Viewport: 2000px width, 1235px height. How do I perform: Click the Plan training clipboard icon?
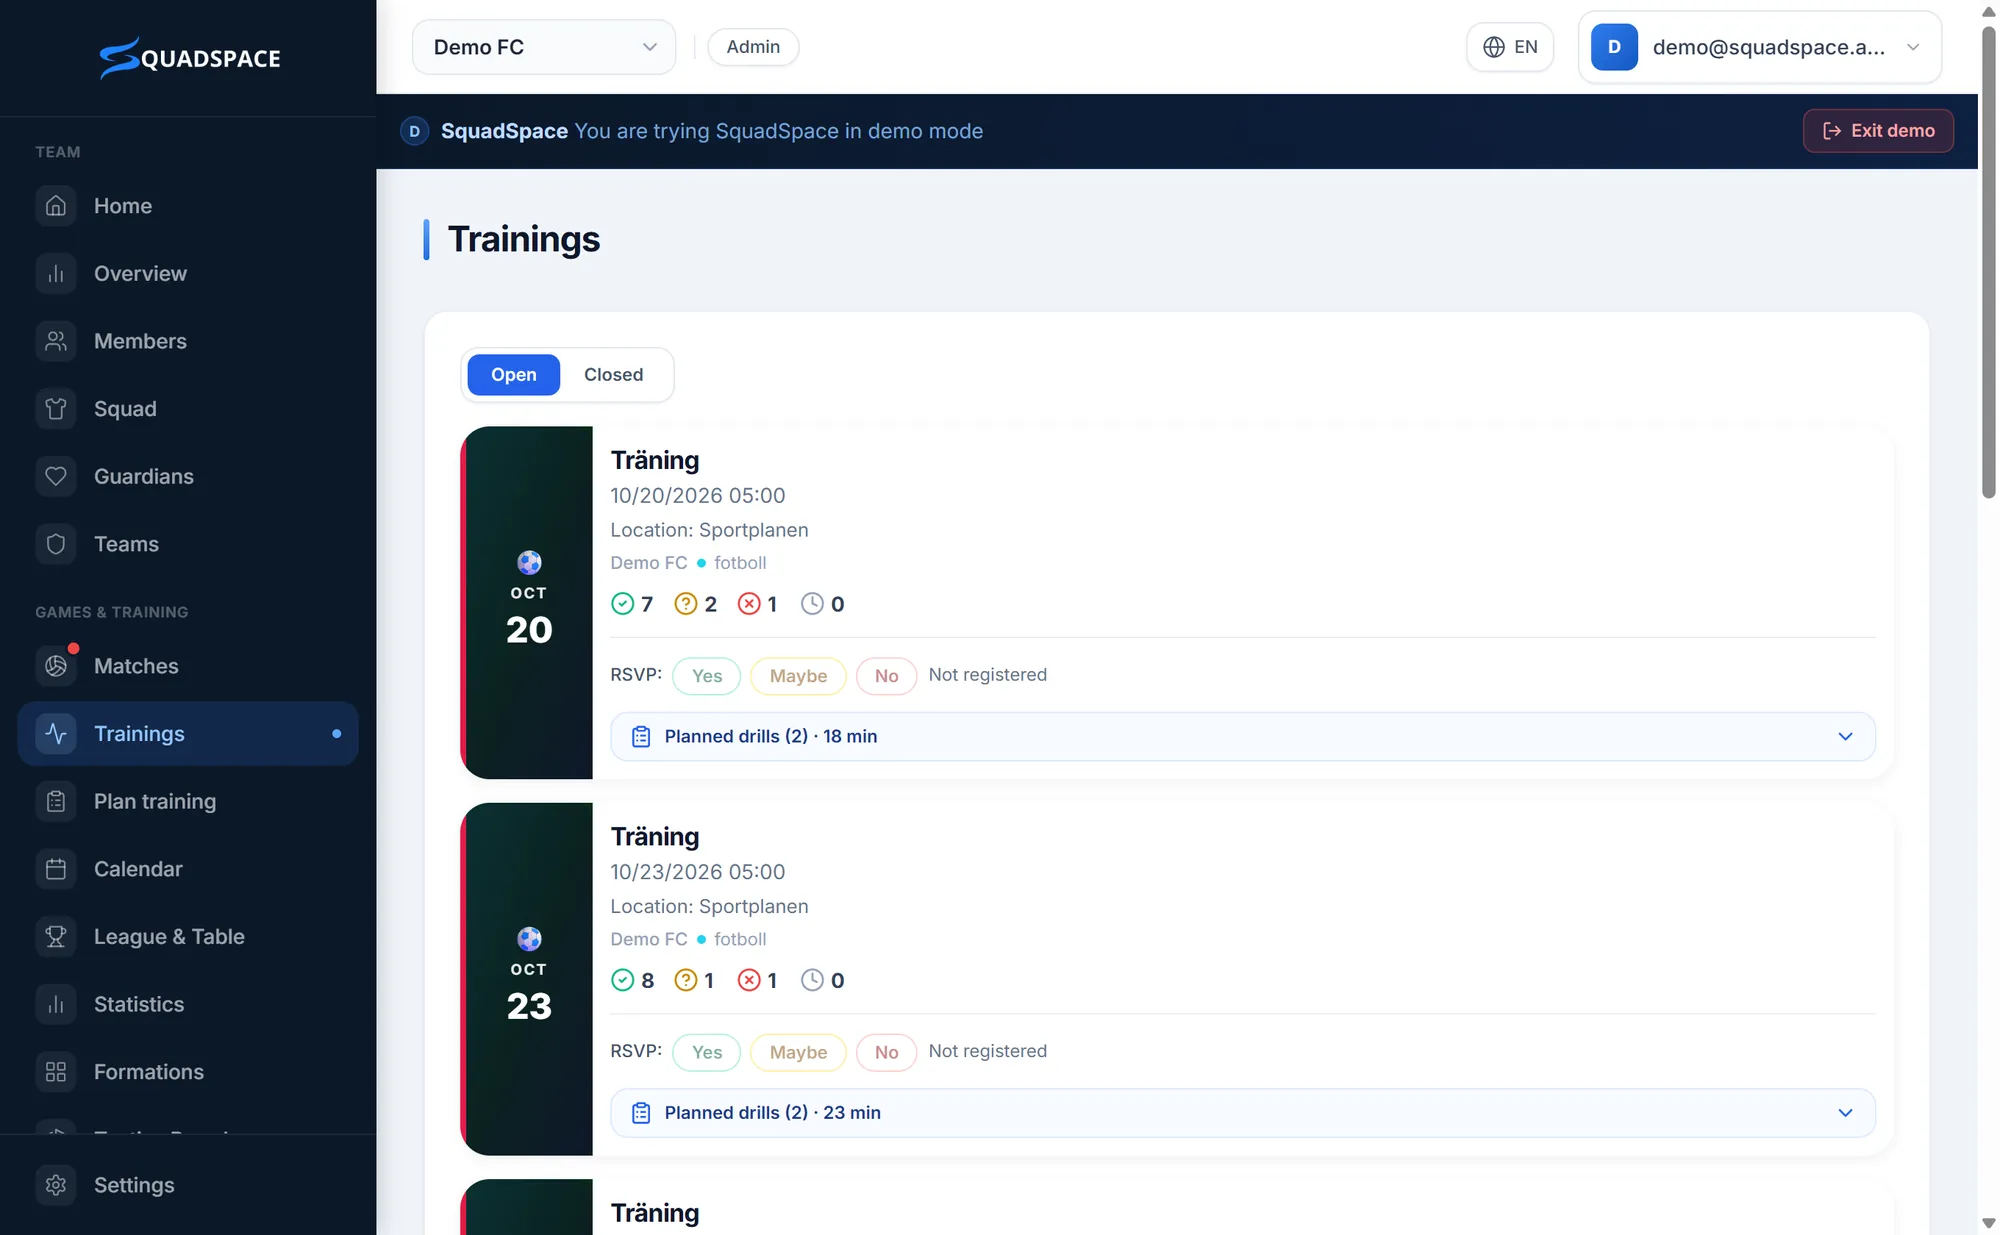(x=56, y=801)
